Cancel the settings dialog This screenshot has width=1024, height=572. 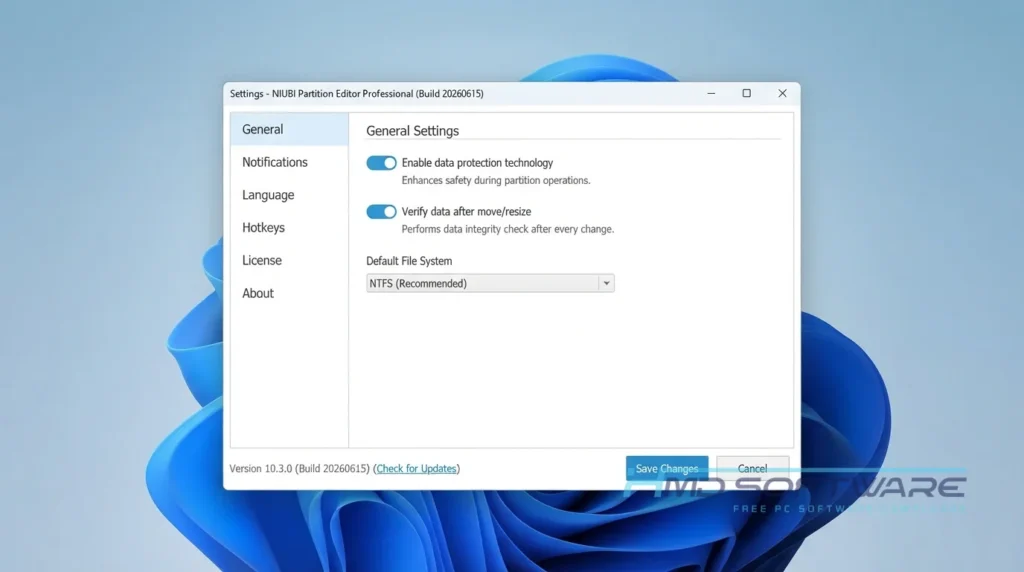(x=752, y=468)
